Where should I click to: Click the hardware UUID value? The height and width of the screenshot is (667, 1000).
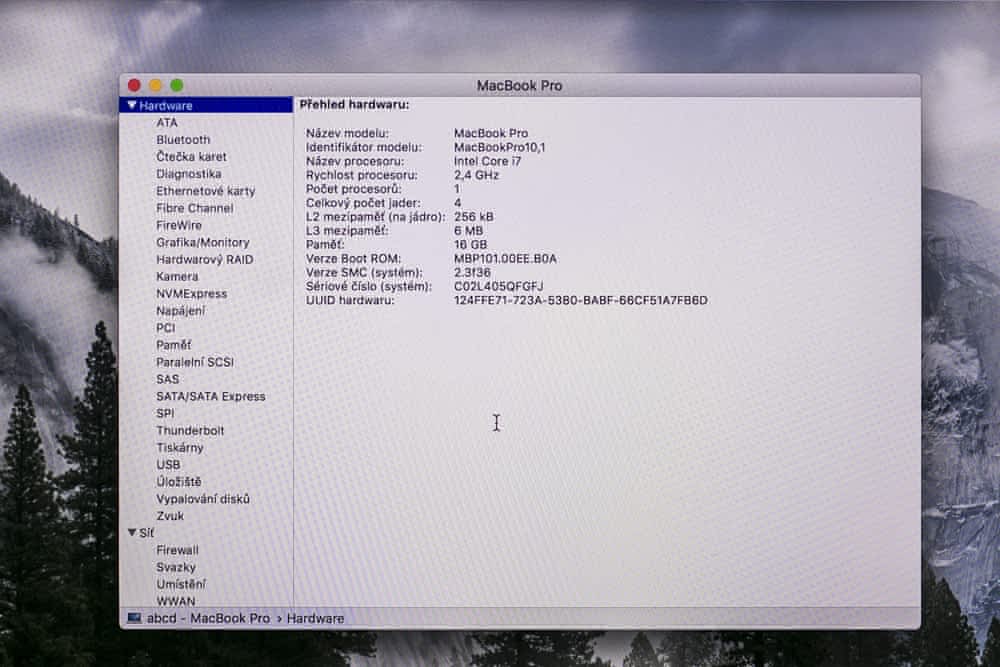tap(580, 300)
